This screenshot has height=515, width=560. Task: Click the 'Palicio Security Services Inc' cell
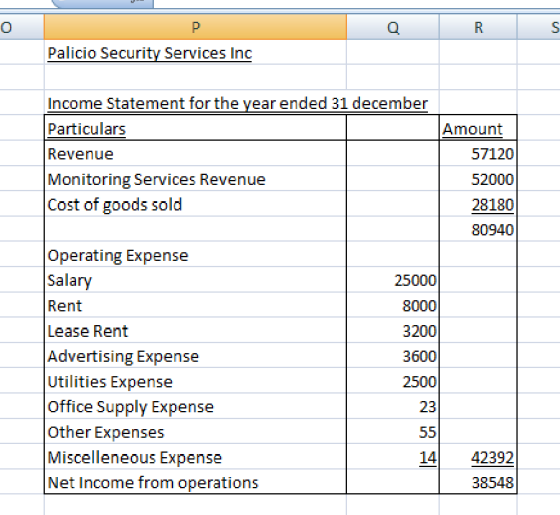(x=195, y=52)
